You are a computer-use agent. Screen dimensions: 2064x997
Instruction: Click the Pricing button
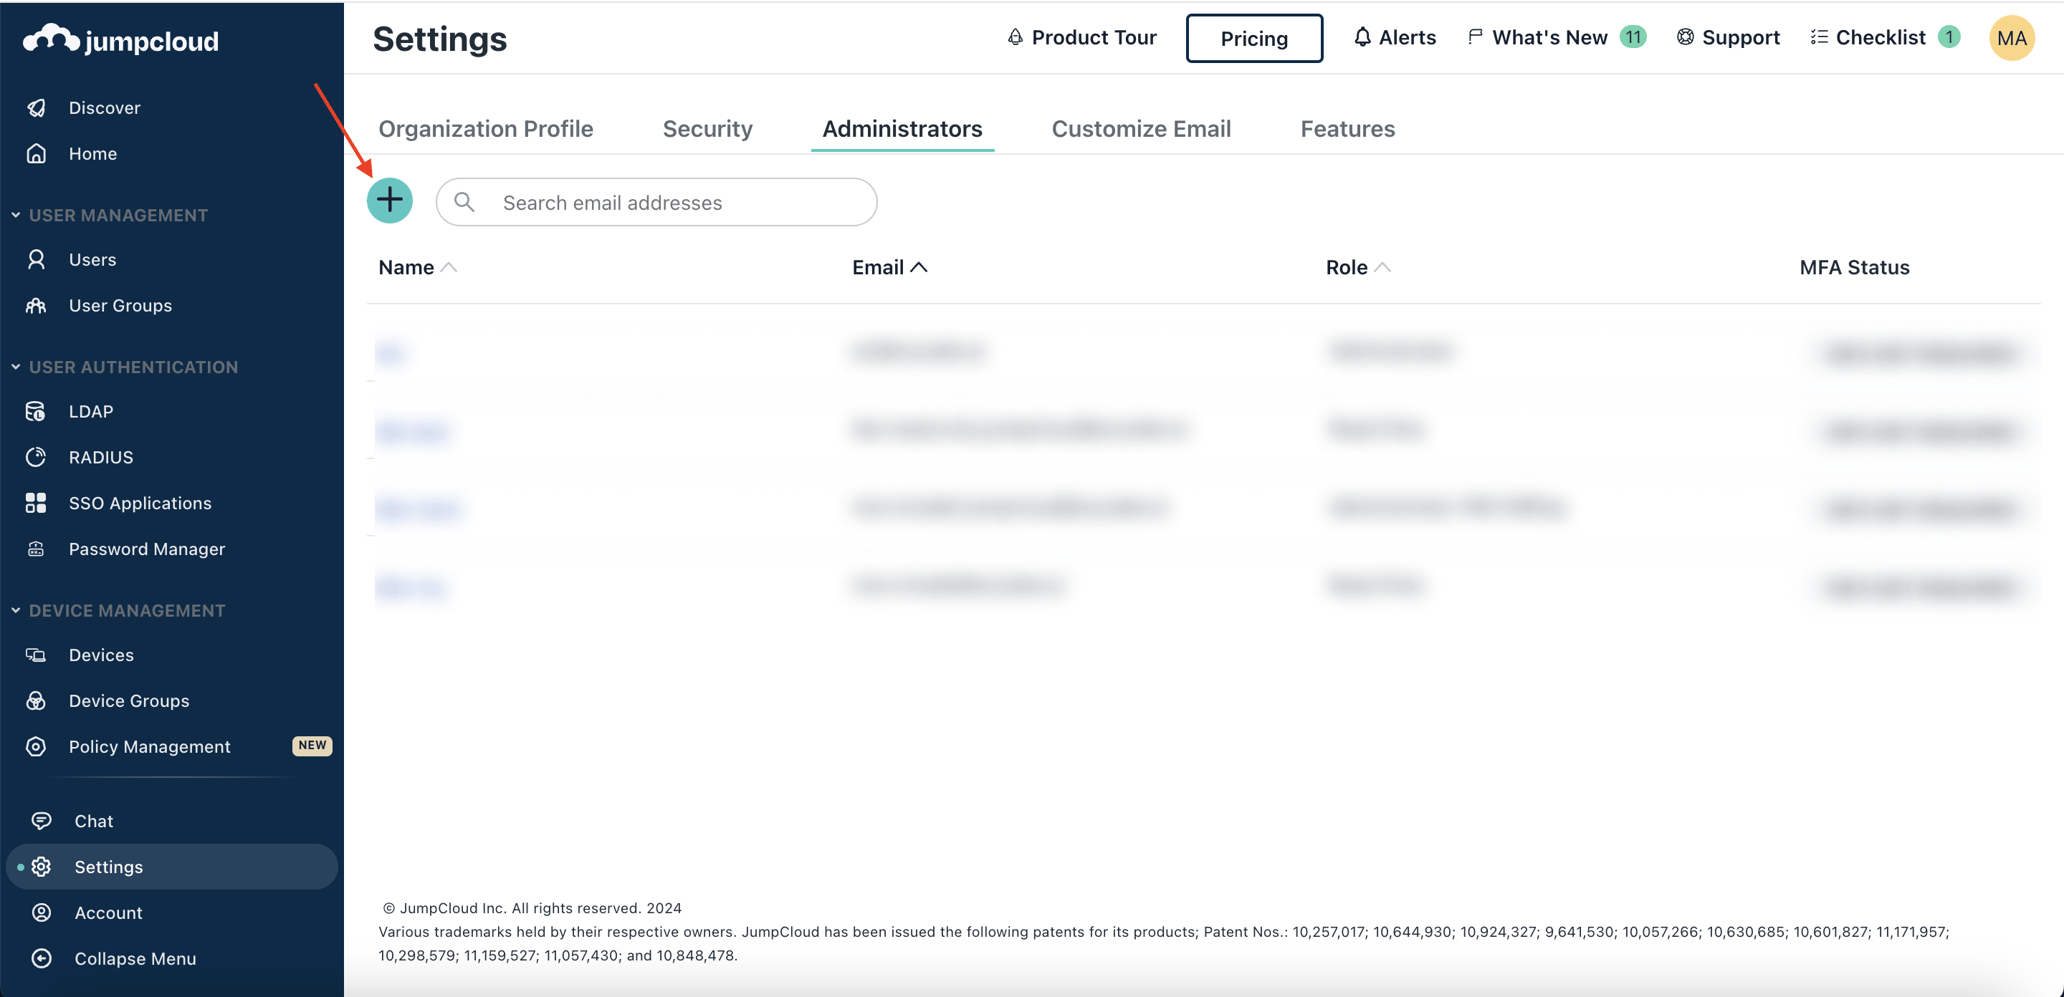point(1254,38)
